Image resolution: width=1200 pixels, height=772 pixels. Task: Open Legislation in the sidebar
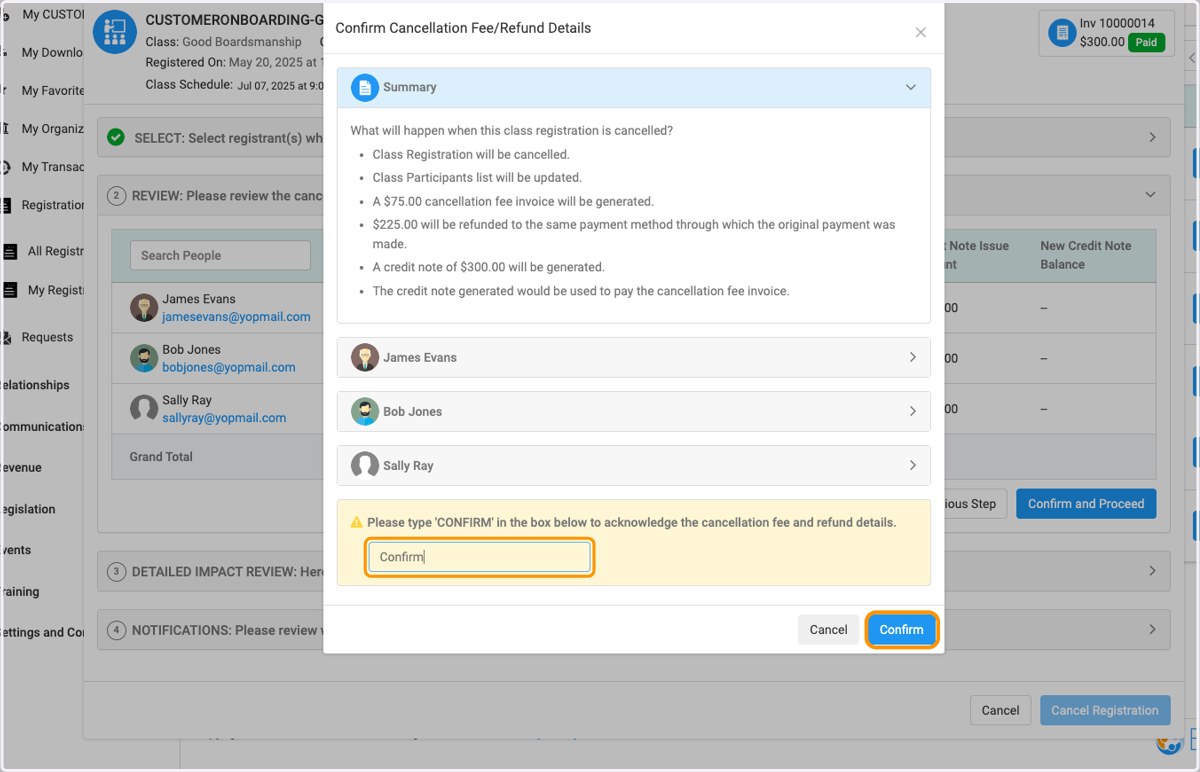click(x=28, y=509)
